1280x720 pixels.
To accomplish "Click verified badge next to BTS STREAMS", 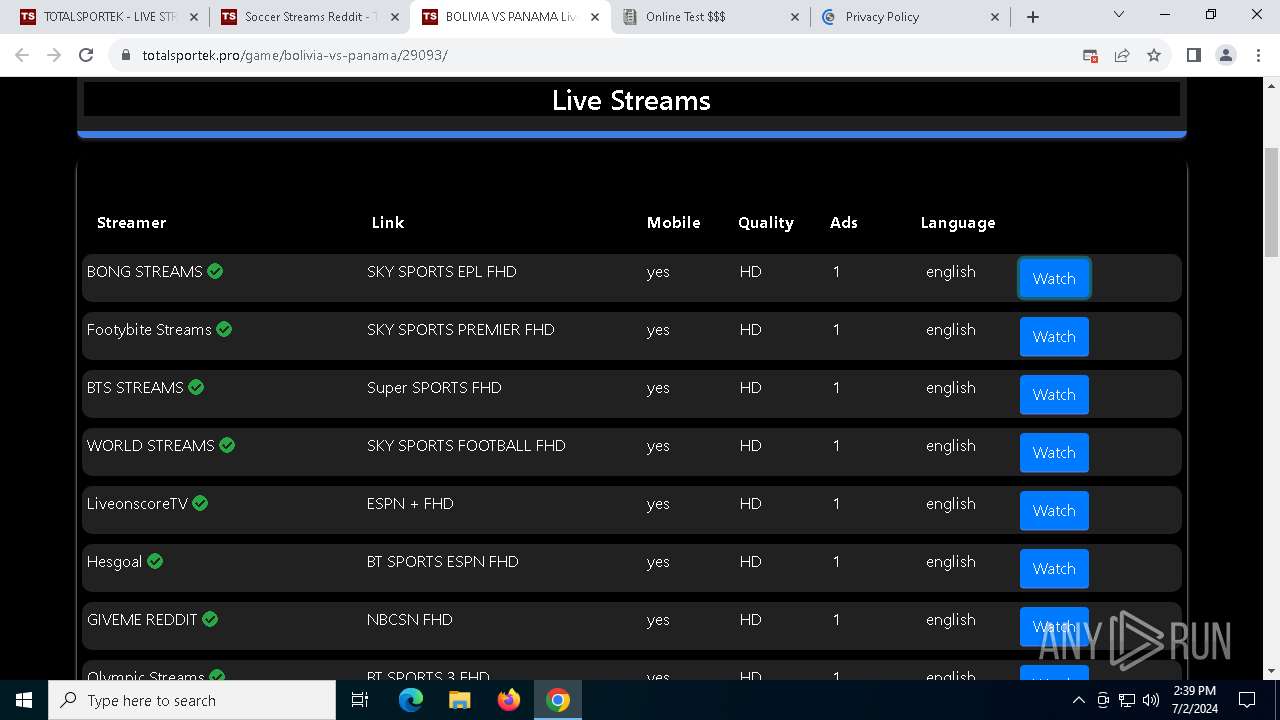I will (x=196, y=387).
